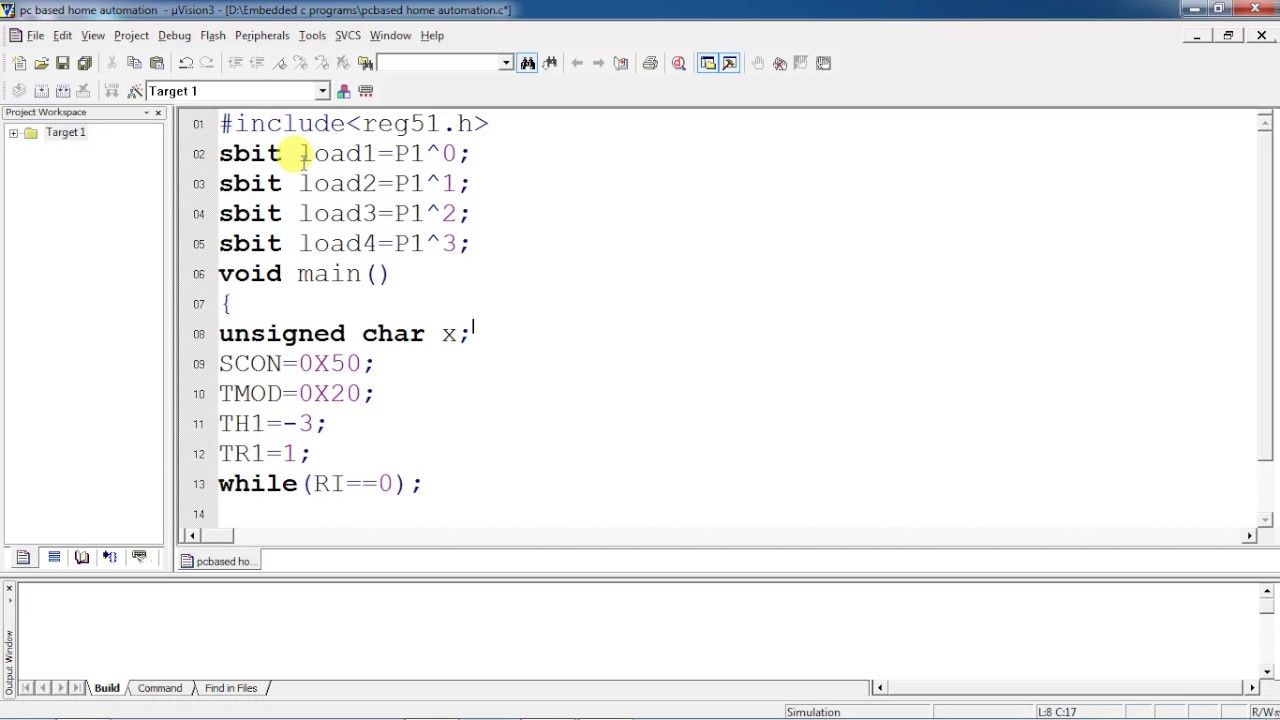
Task: Cut selection with the scissors icon
Action: point(111,63)
